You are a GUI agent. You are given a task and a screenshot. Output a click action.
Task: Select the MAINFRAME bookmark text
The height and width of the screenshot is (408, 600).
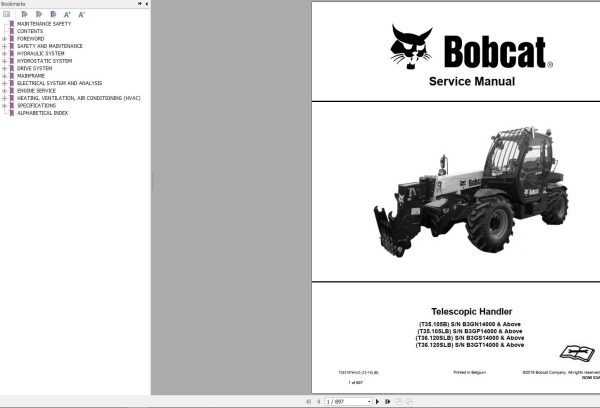tap(31, 76)
